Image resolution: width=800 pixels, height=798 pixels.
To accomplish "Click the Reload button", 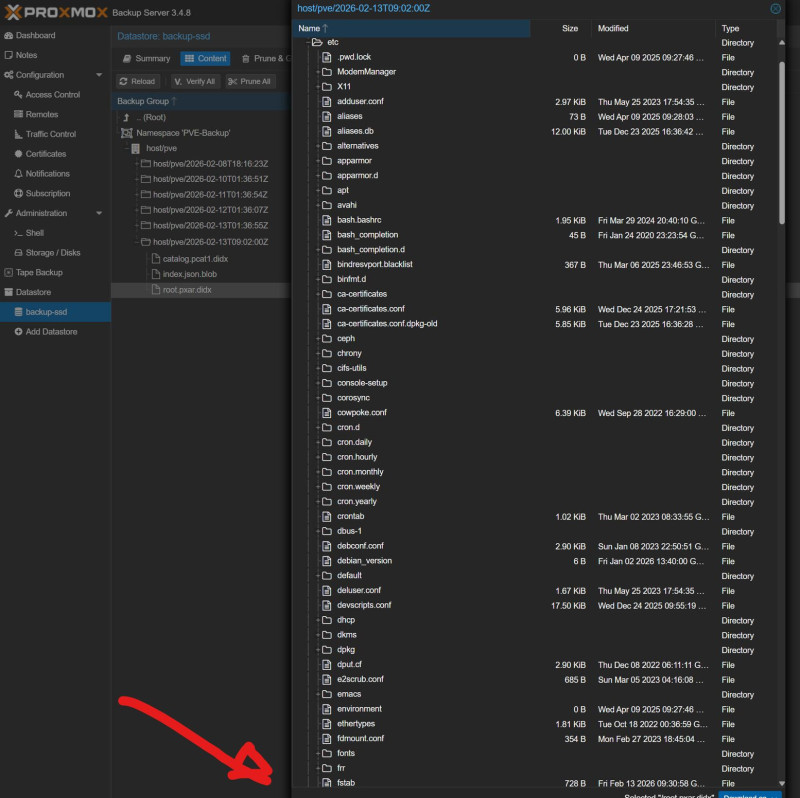I will (x=138, y=82).
